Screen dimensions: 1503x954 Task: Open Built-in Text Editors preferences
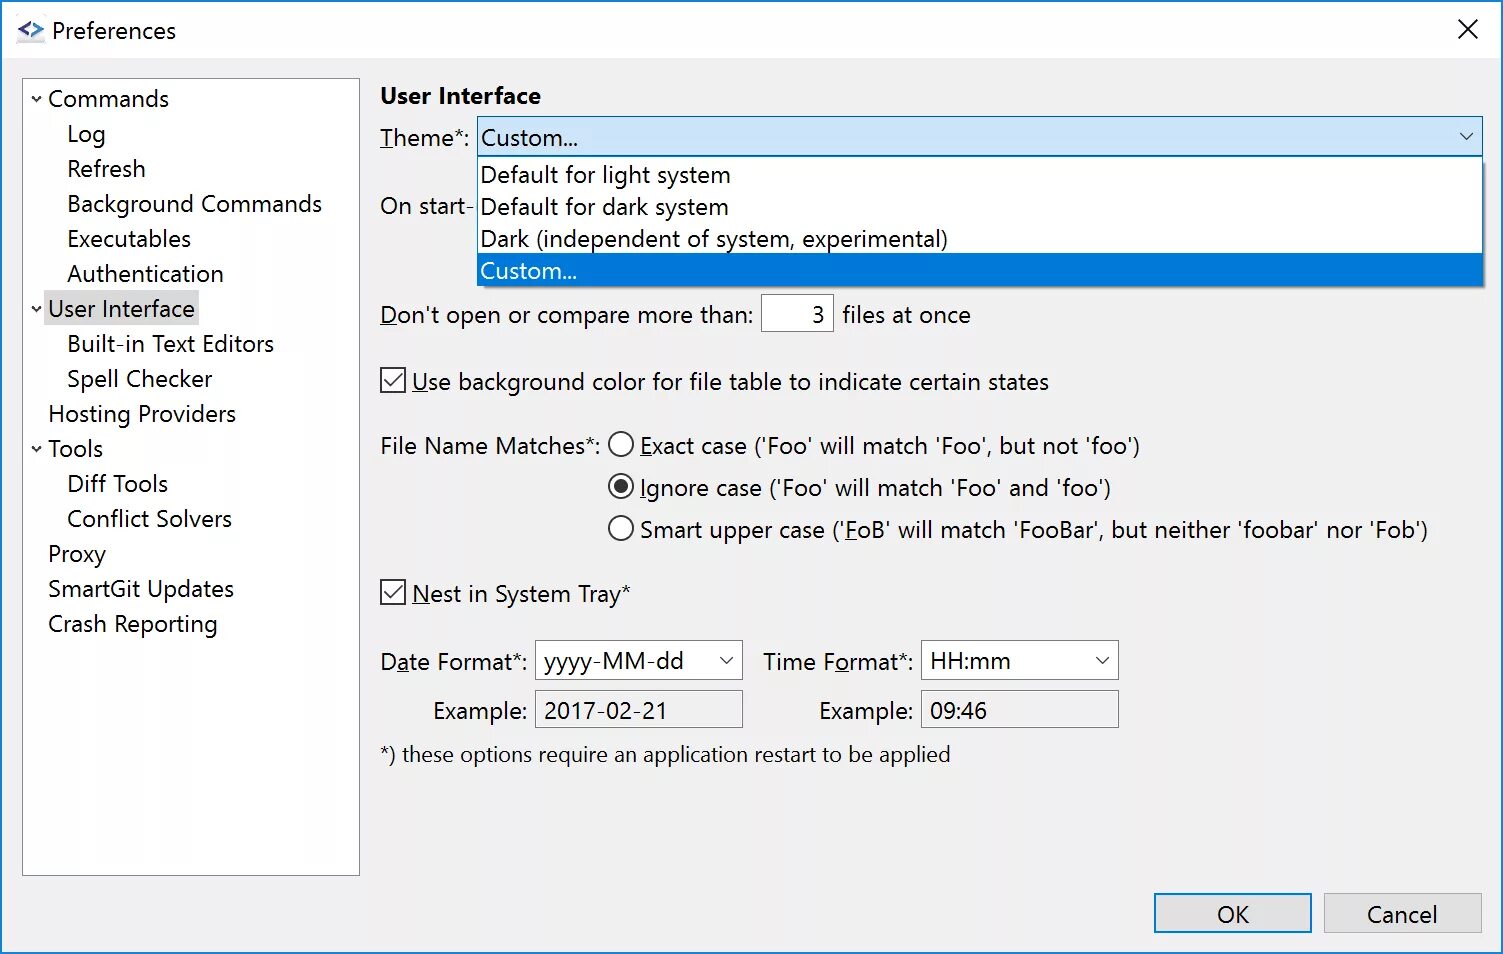click(x=170, y=344)
